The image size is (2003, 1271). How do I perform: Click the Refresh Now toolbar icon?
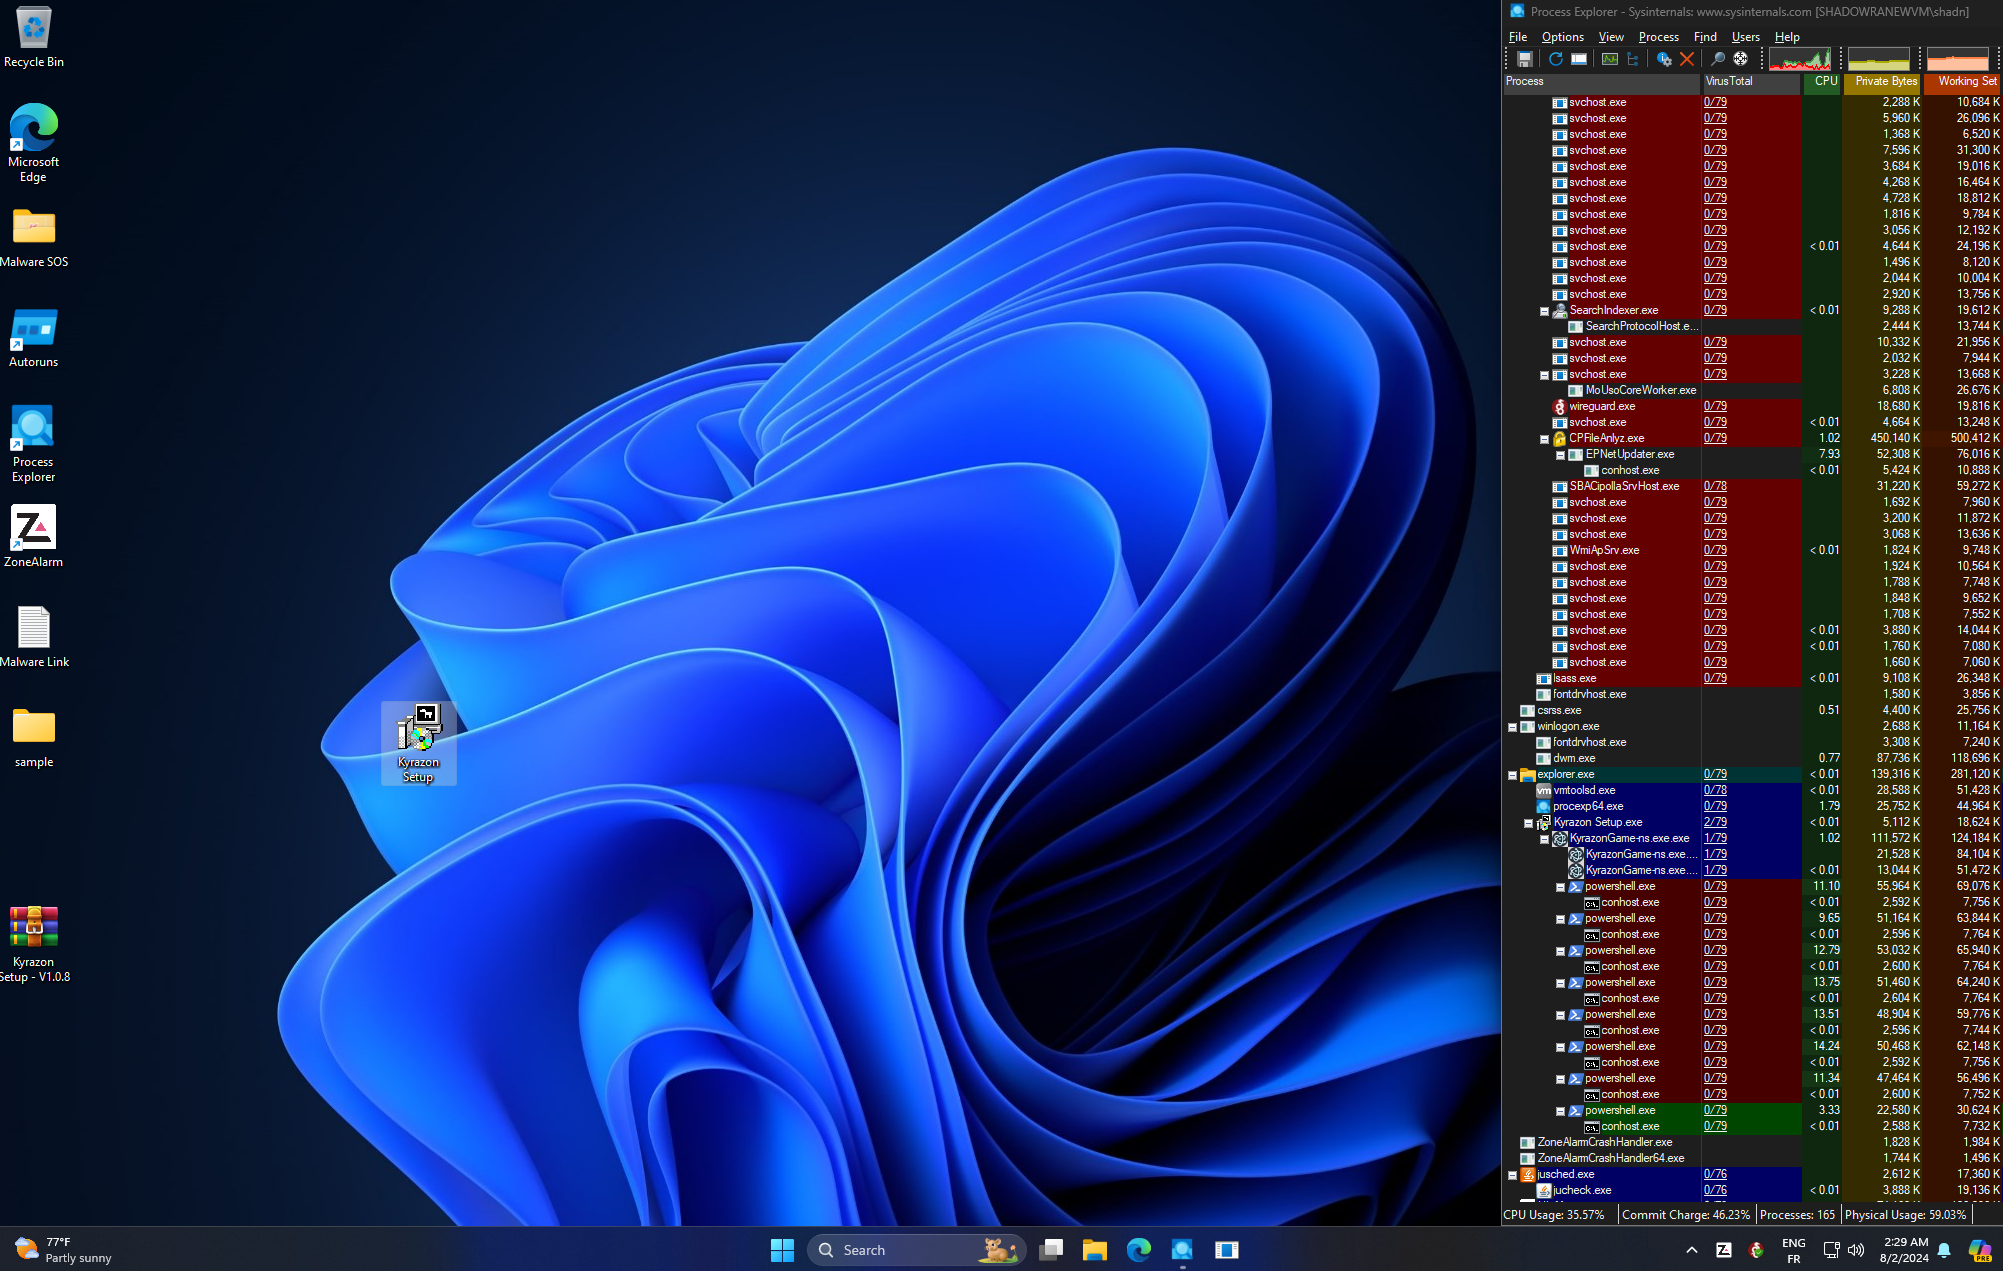click(x=1555, y=59)
